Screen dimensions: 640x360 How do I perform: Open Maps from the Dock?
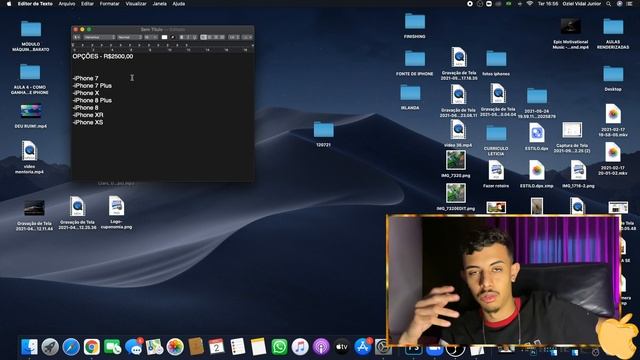[154, 347]
